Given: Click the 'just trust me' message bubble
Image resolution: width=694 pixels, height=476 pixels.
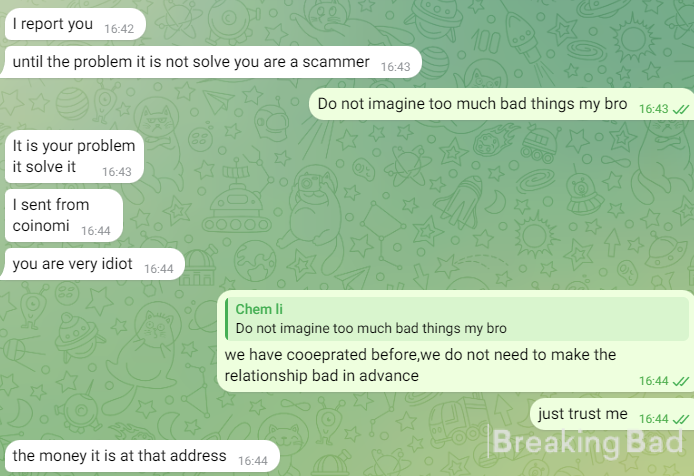Looking at the screenshot, I should click(x=612, y=414).
